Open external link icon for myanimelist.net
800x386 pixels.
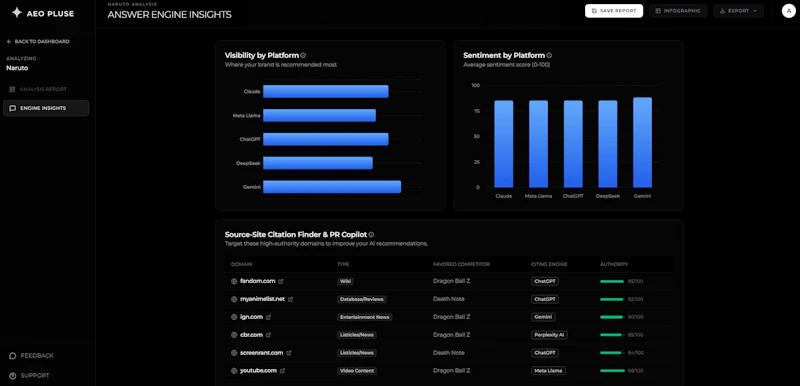(x=290, y=299)
